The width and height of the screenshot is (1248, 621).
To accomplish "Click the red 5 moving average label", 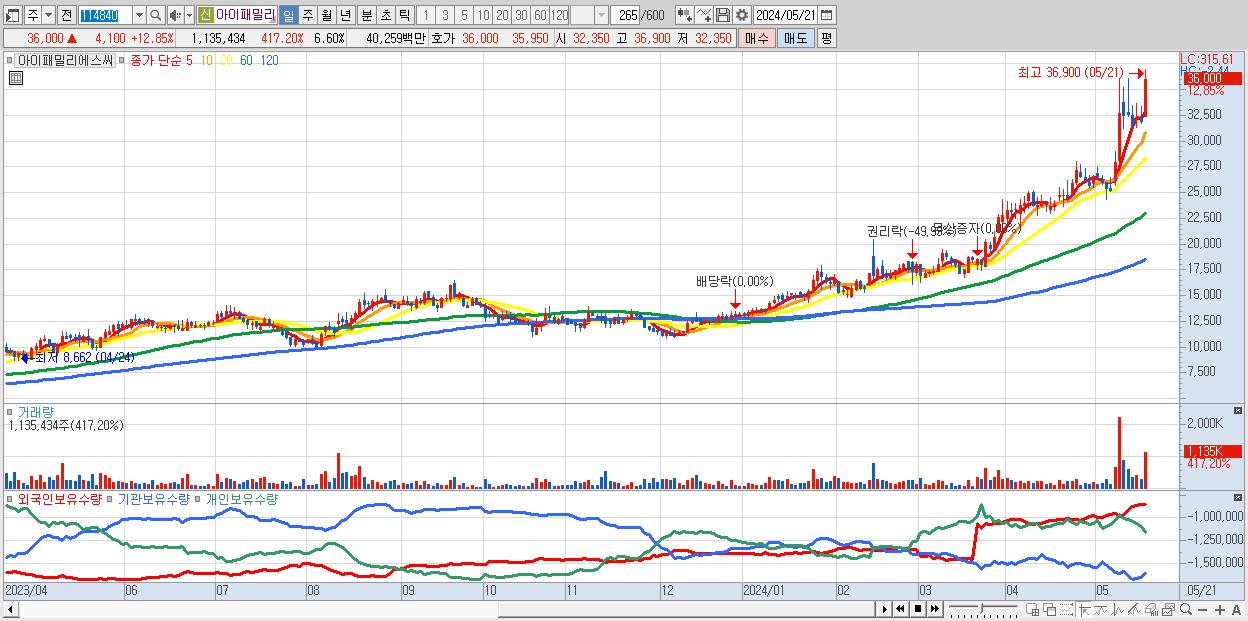I will [x=189, y=61].
